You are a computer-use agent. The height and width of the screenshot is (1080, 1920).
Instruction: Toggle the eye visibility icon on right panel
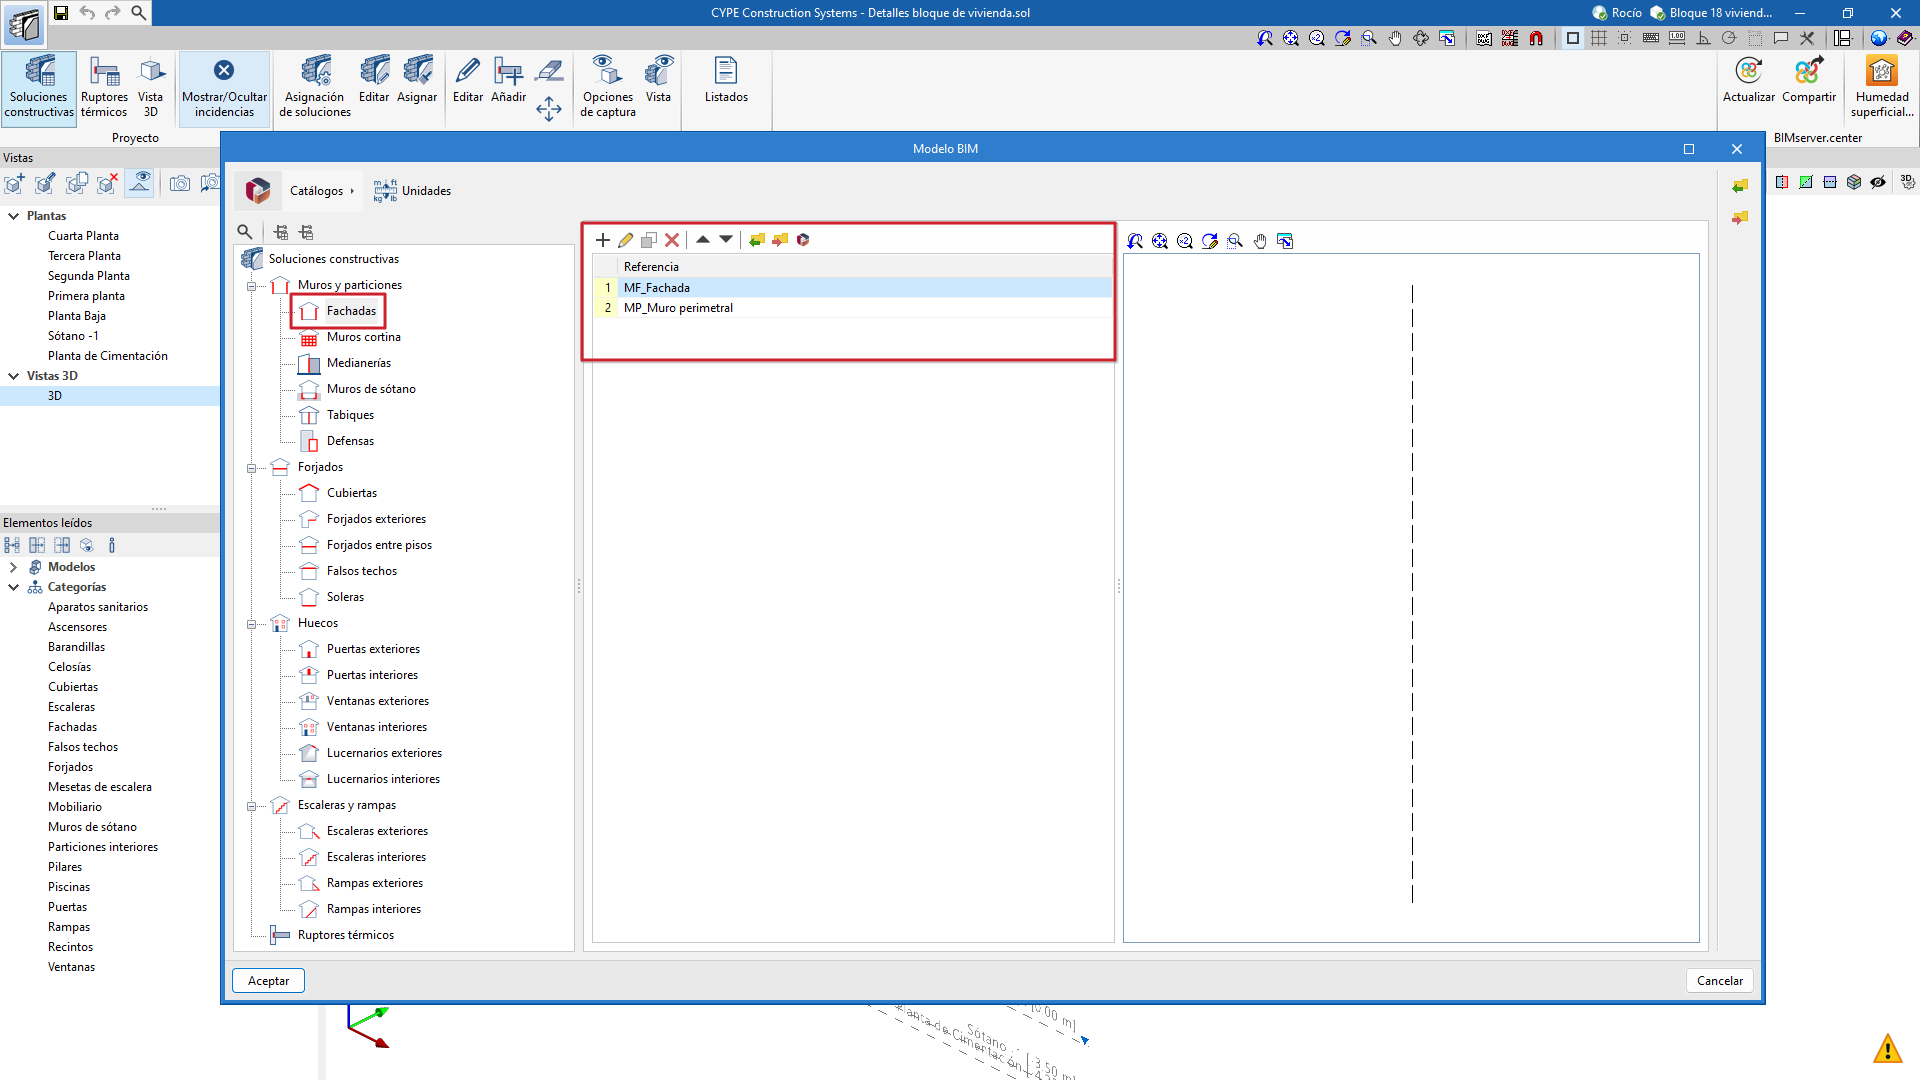[1878, 182]
